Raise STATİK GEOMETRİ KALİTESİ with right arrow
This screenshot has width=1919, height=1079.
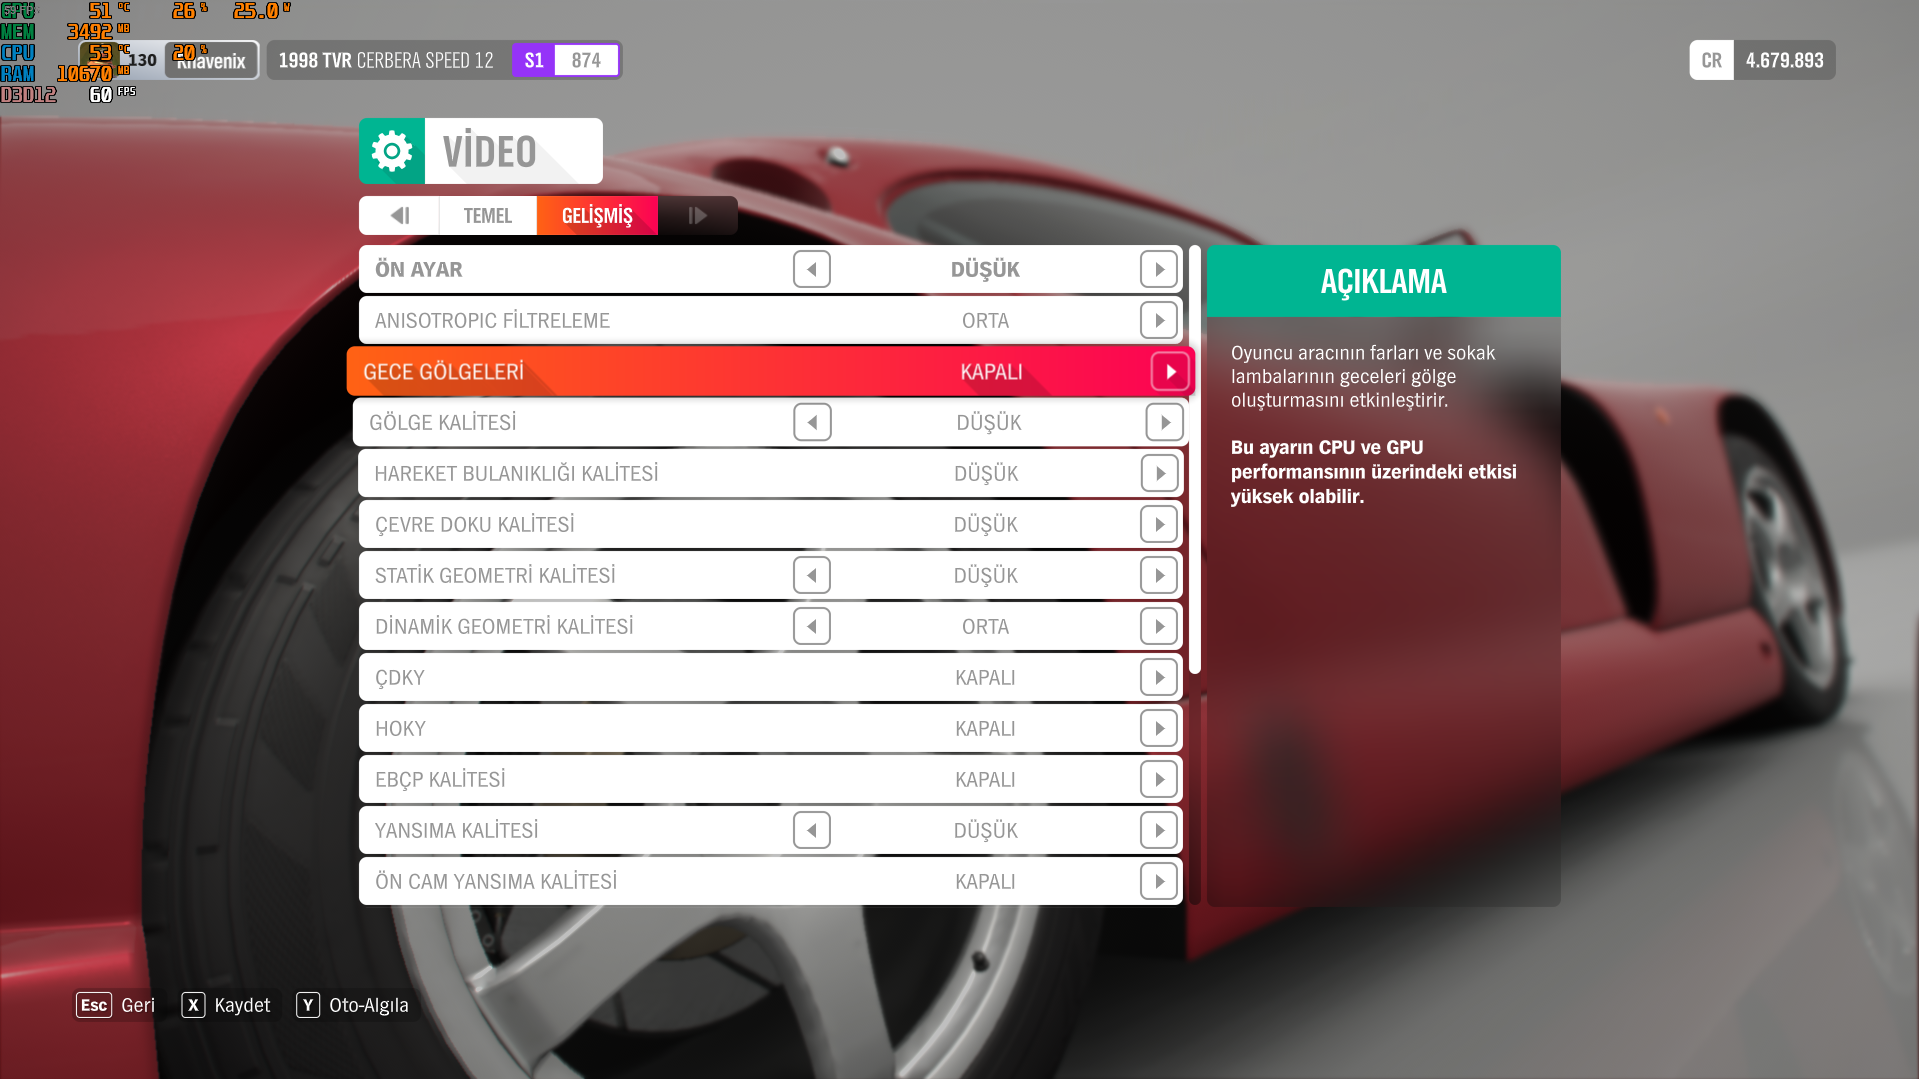coord(1159,575)
